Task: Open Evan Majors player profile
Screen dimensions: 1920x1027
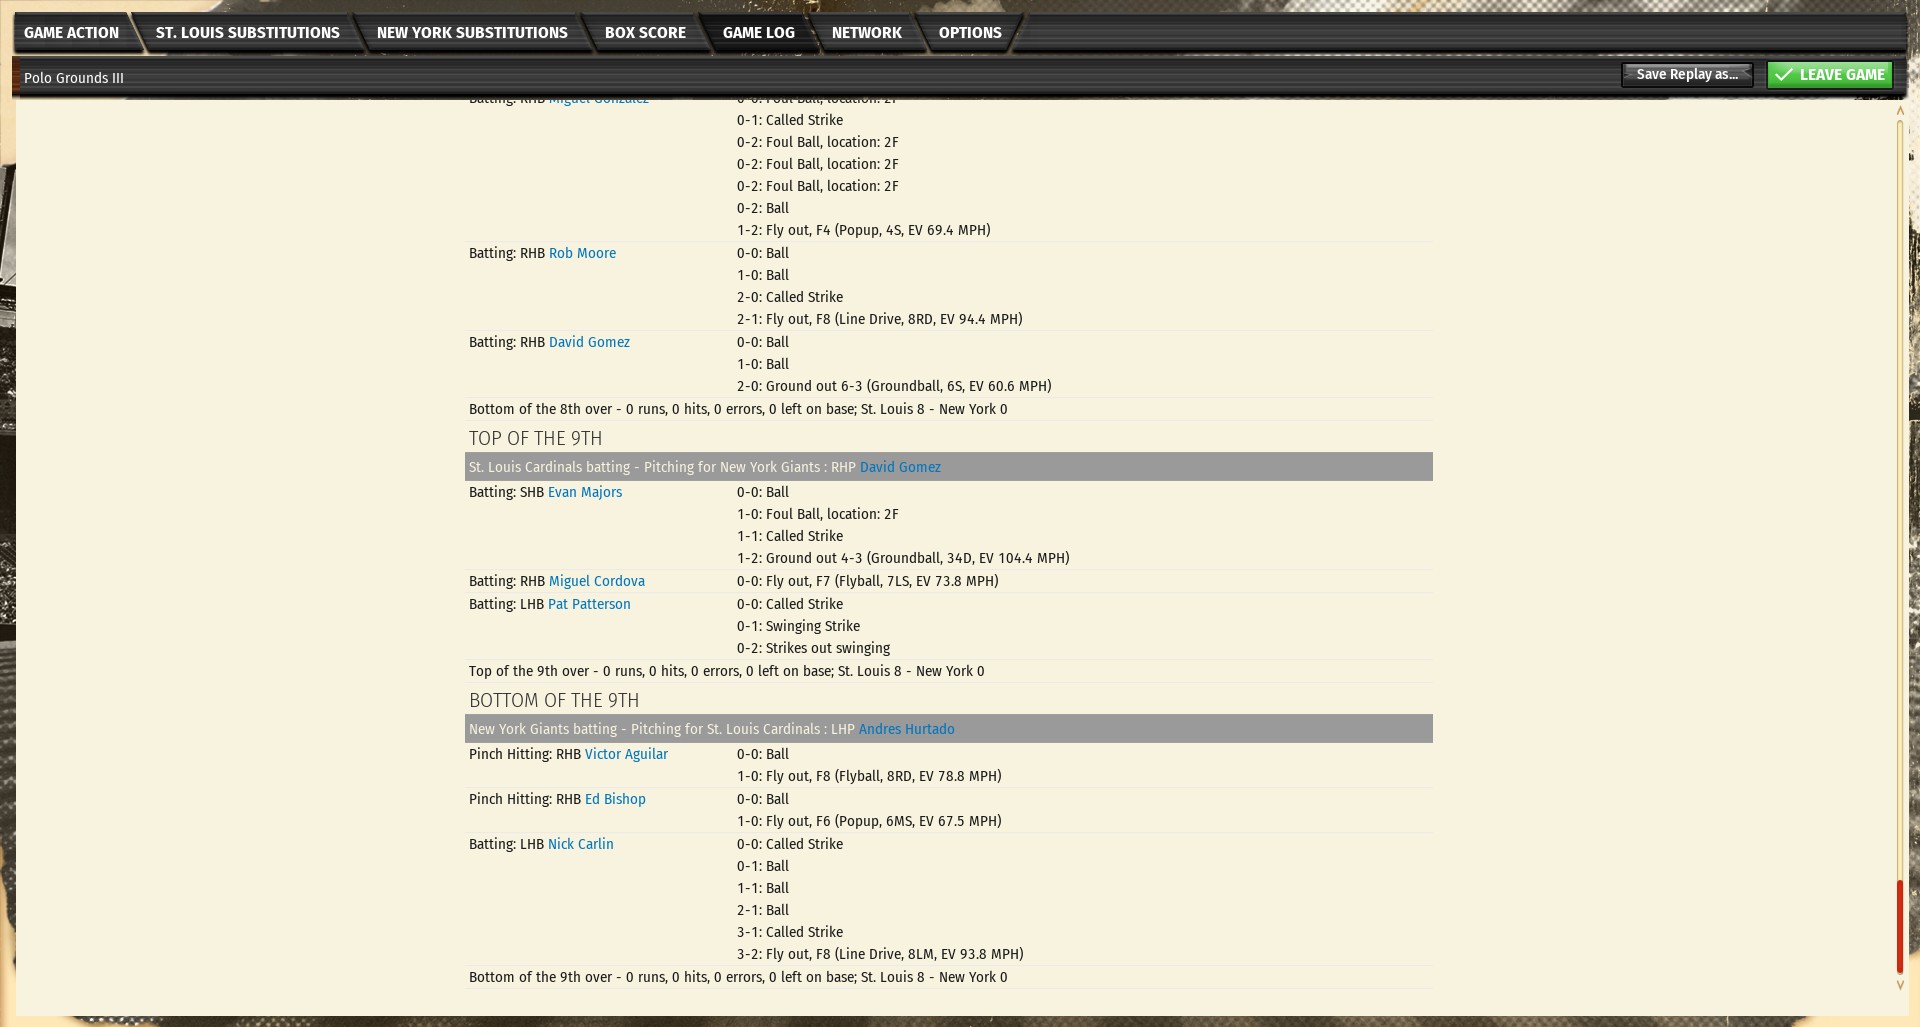Action: (585, 493)
